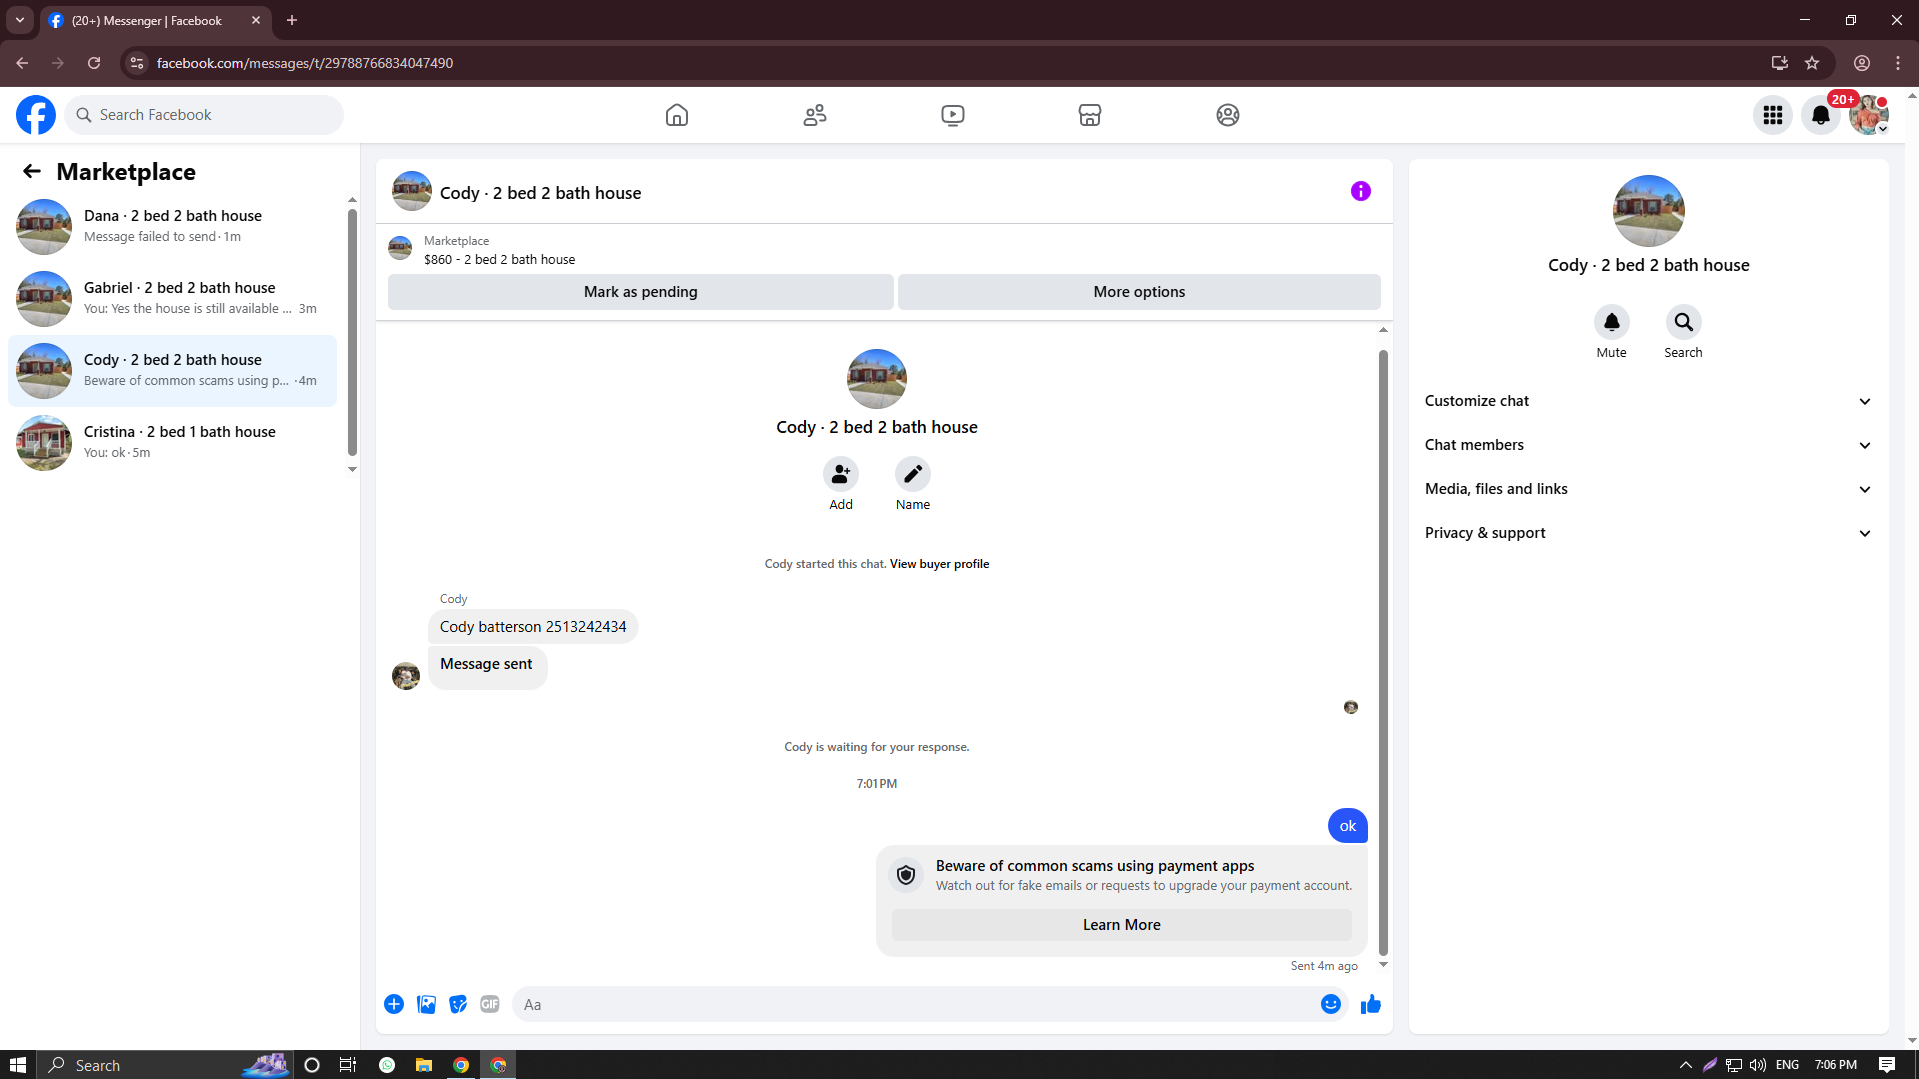Open the View buyer profile link
The height and width of the screenshot is (1079, 1919).
click(x=939, y=564)
